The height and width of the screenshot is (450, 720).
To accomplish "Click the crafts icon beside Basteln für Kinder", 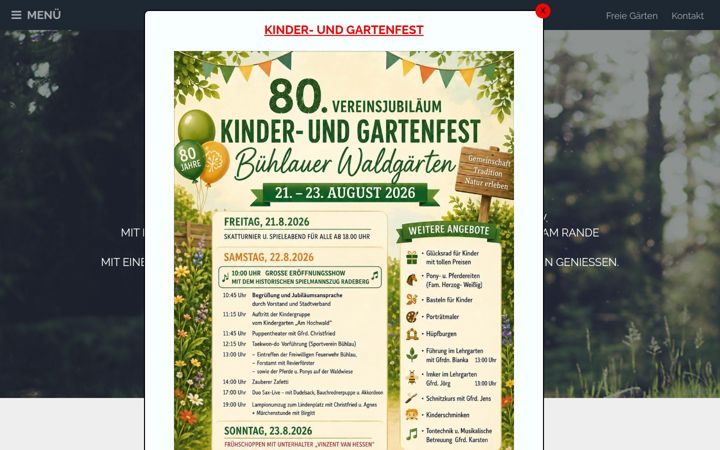I will [x=411, y=299].
